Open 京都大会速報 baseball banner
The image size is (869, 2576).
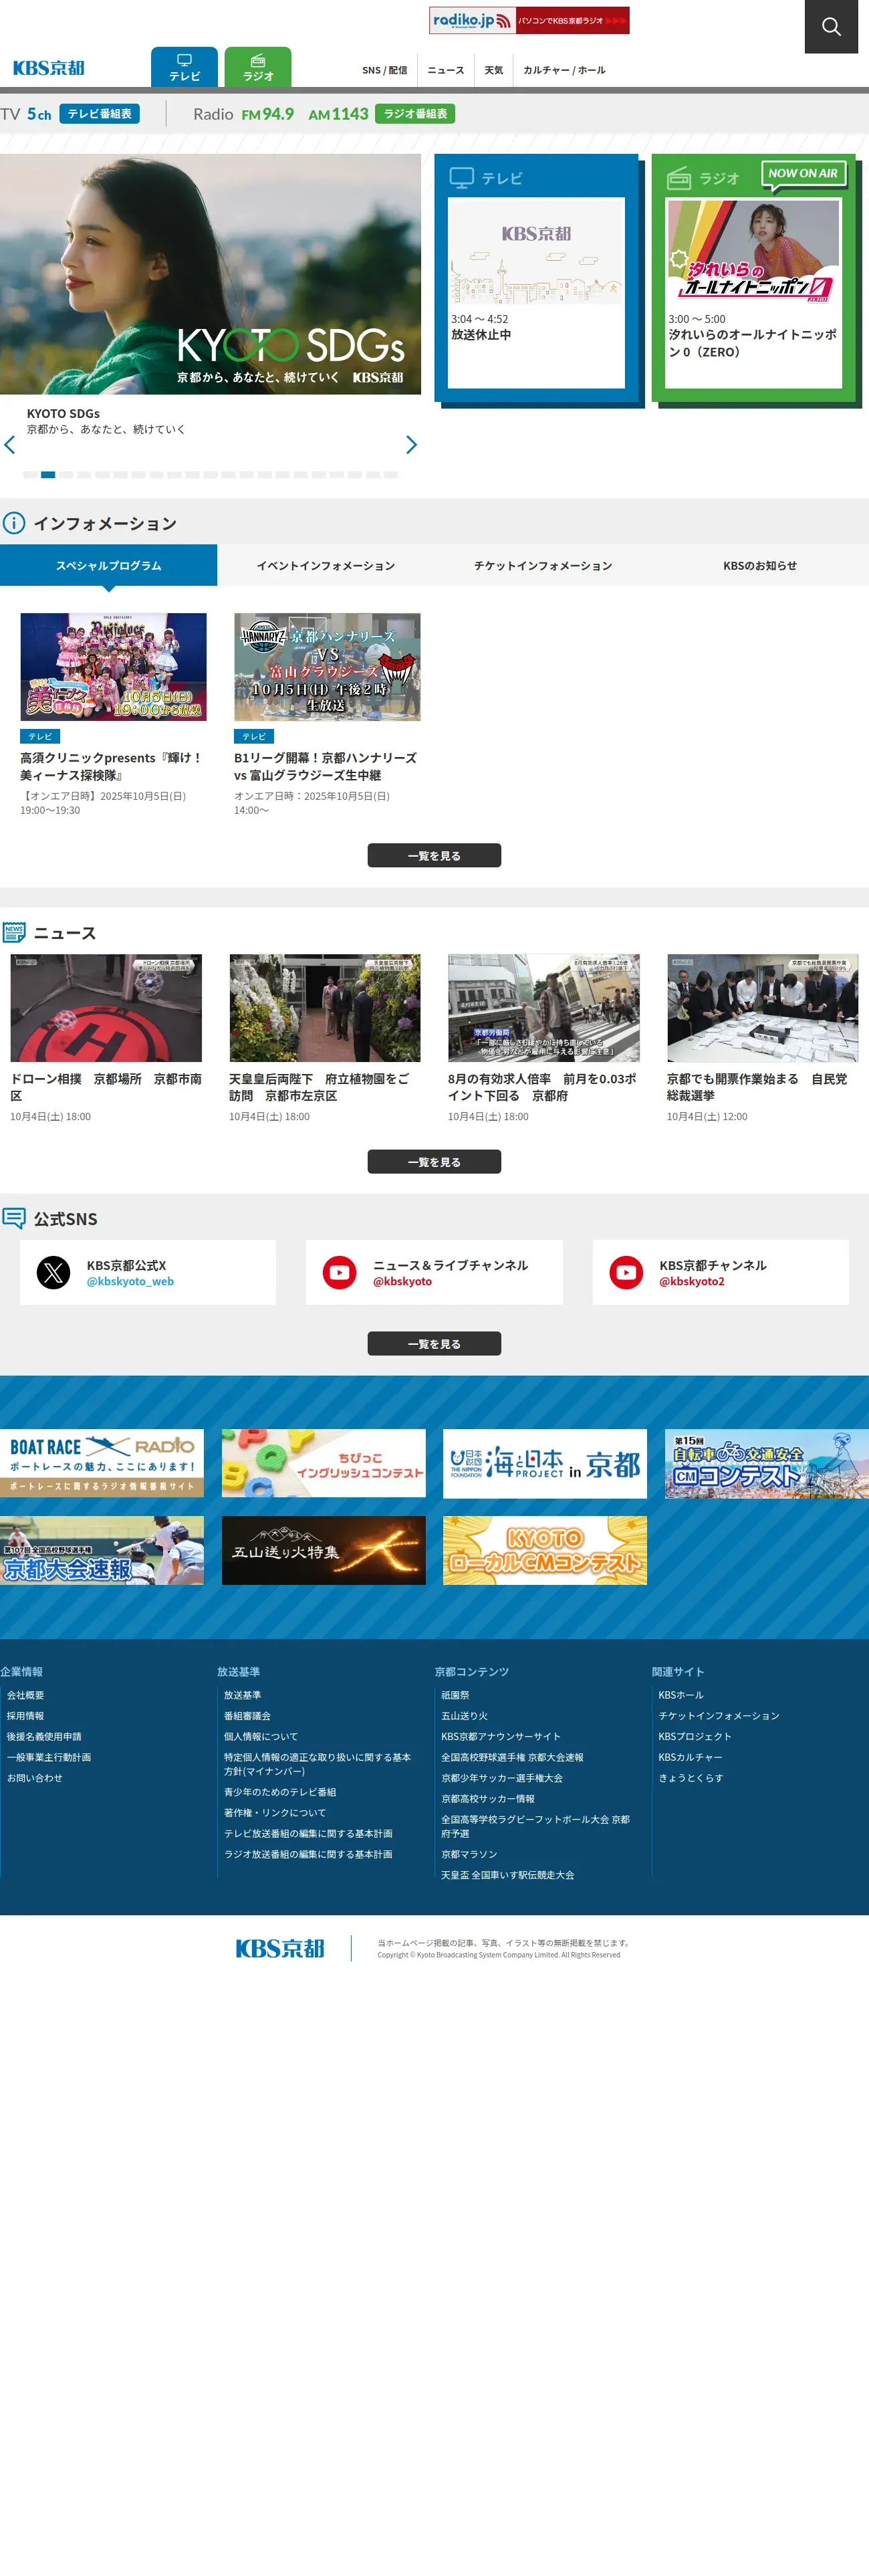pos(102,1550)
